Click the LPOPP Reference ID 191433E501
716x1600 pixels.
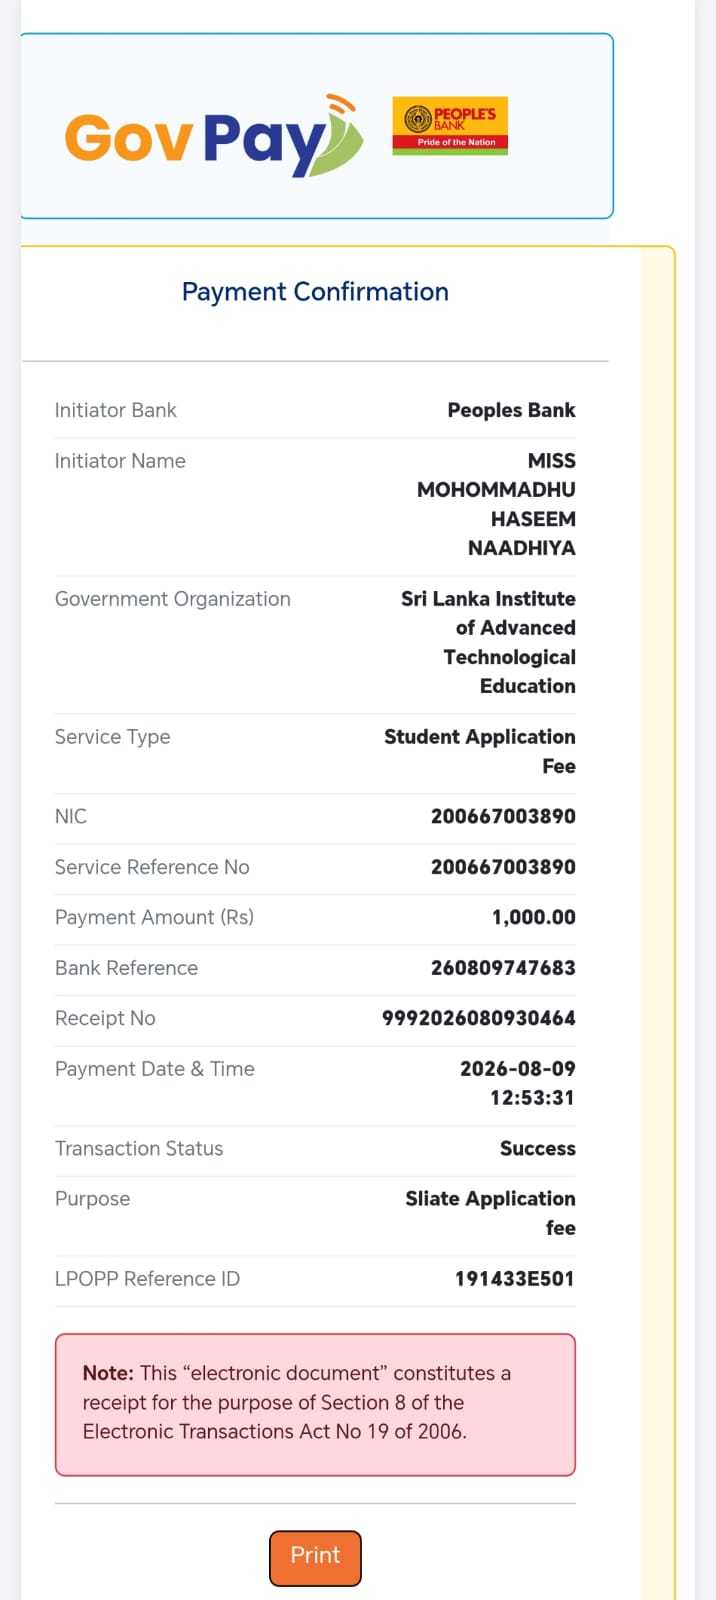515,1278
